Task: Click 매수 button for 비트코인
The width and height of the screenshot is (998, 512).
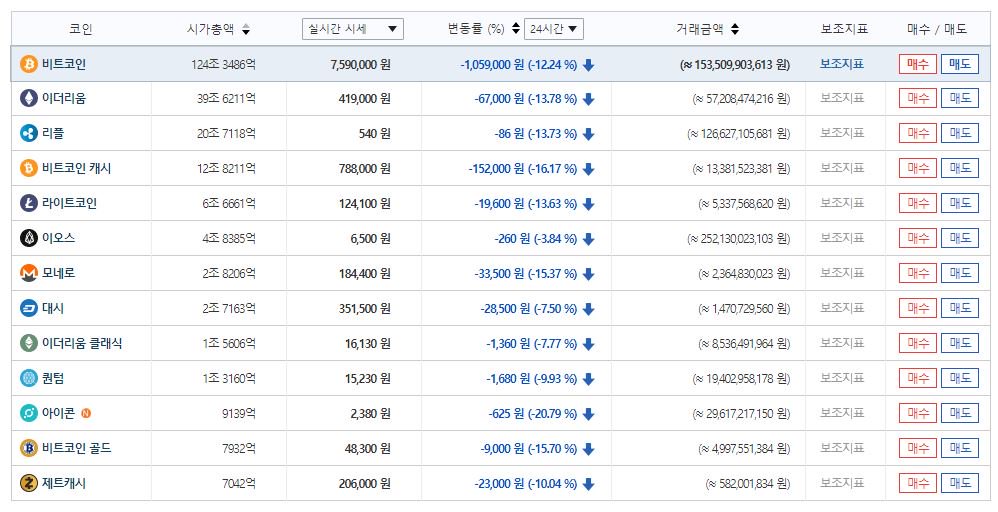Action: (x=917, y=64)
